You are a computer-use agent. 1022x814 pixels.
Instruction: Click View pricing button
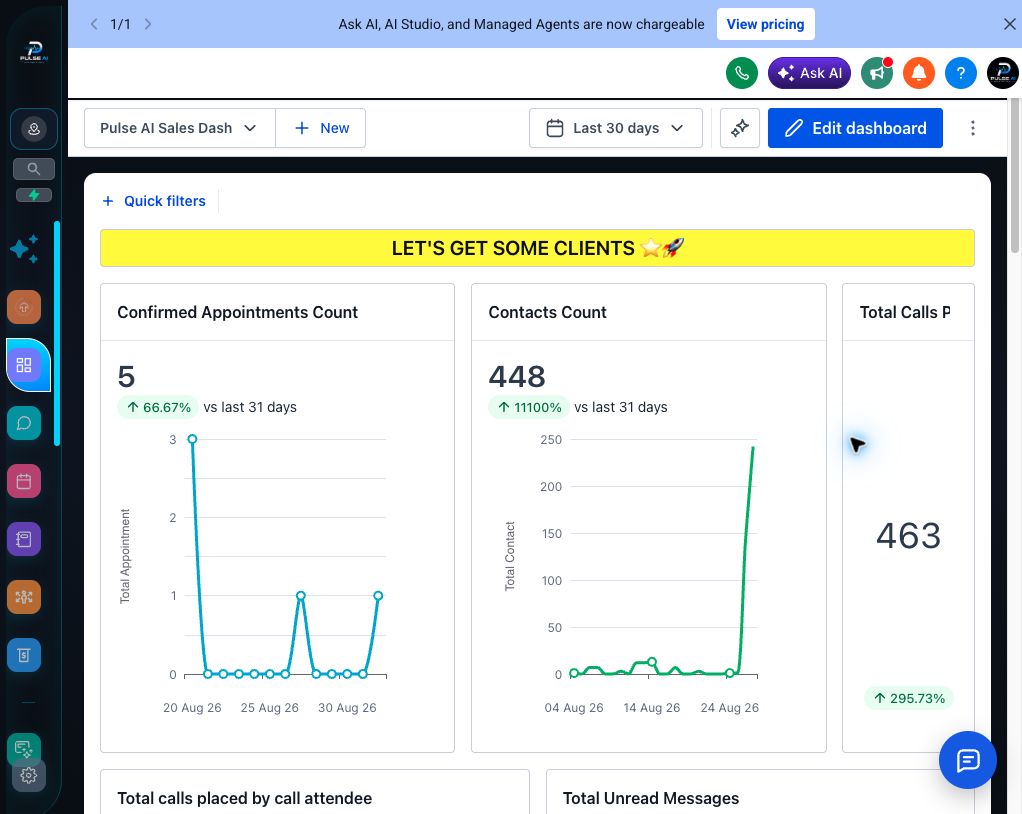[x=765, y=24]
